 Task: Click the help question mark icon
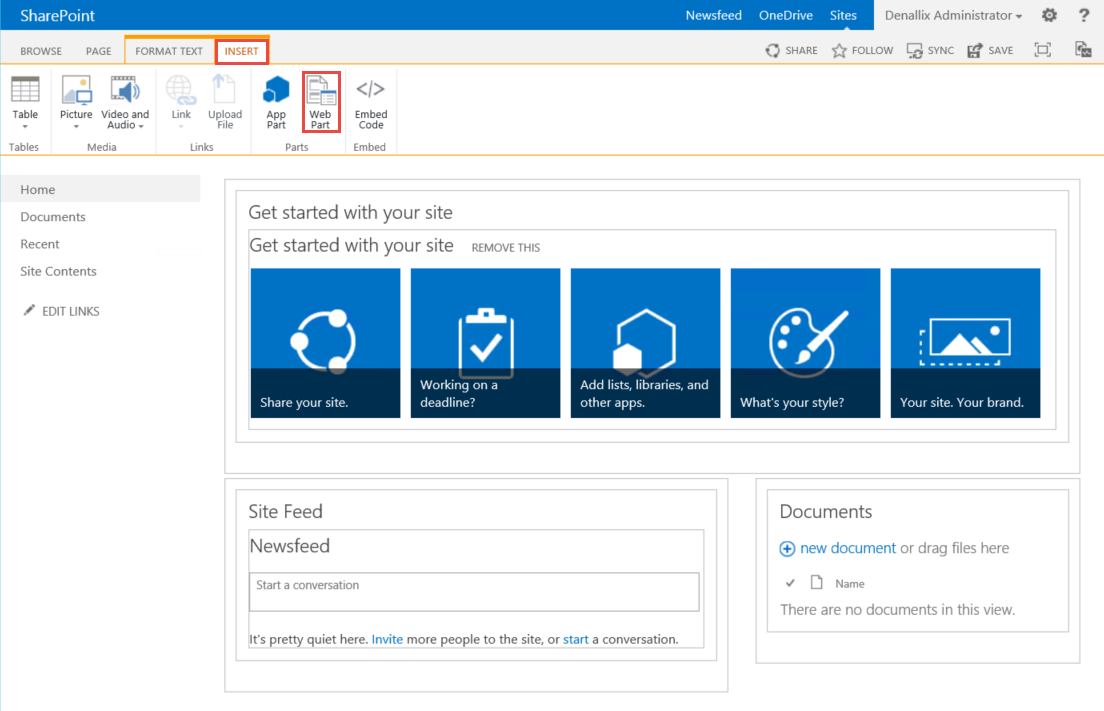click(1084, 15)
